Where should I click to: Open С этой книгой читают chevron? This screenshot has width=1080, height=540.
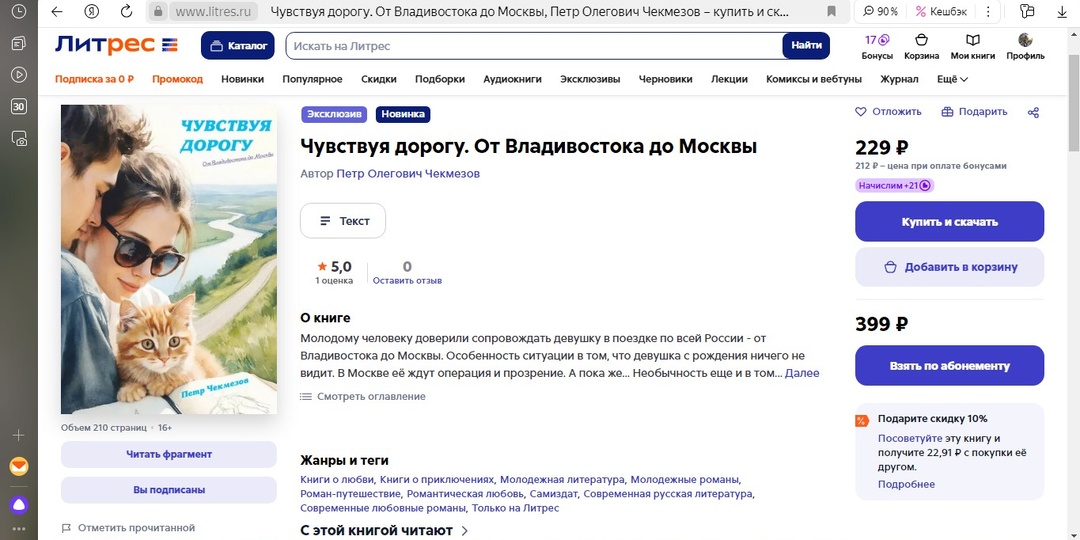(464, 530)
